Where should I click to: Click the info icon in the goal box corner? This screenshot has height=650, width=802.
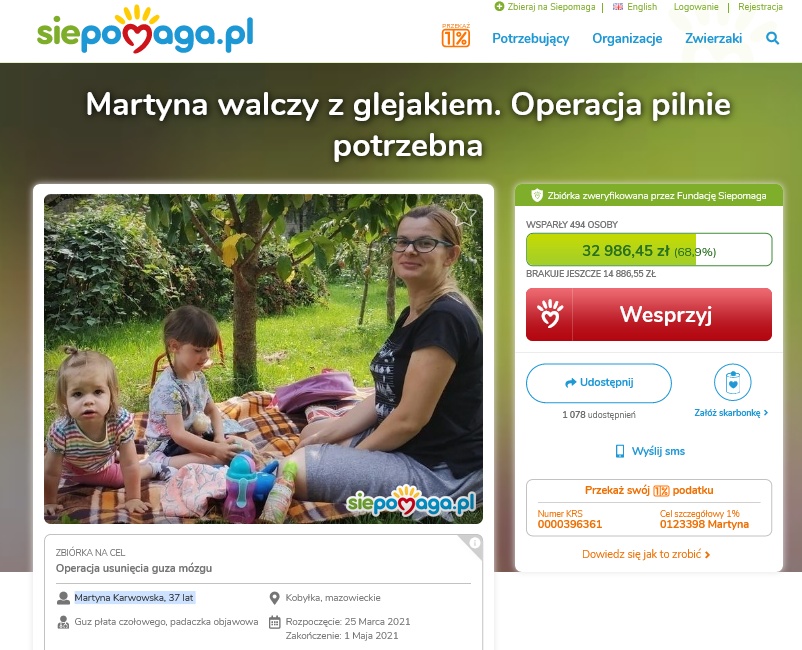[x=475, y=543]
